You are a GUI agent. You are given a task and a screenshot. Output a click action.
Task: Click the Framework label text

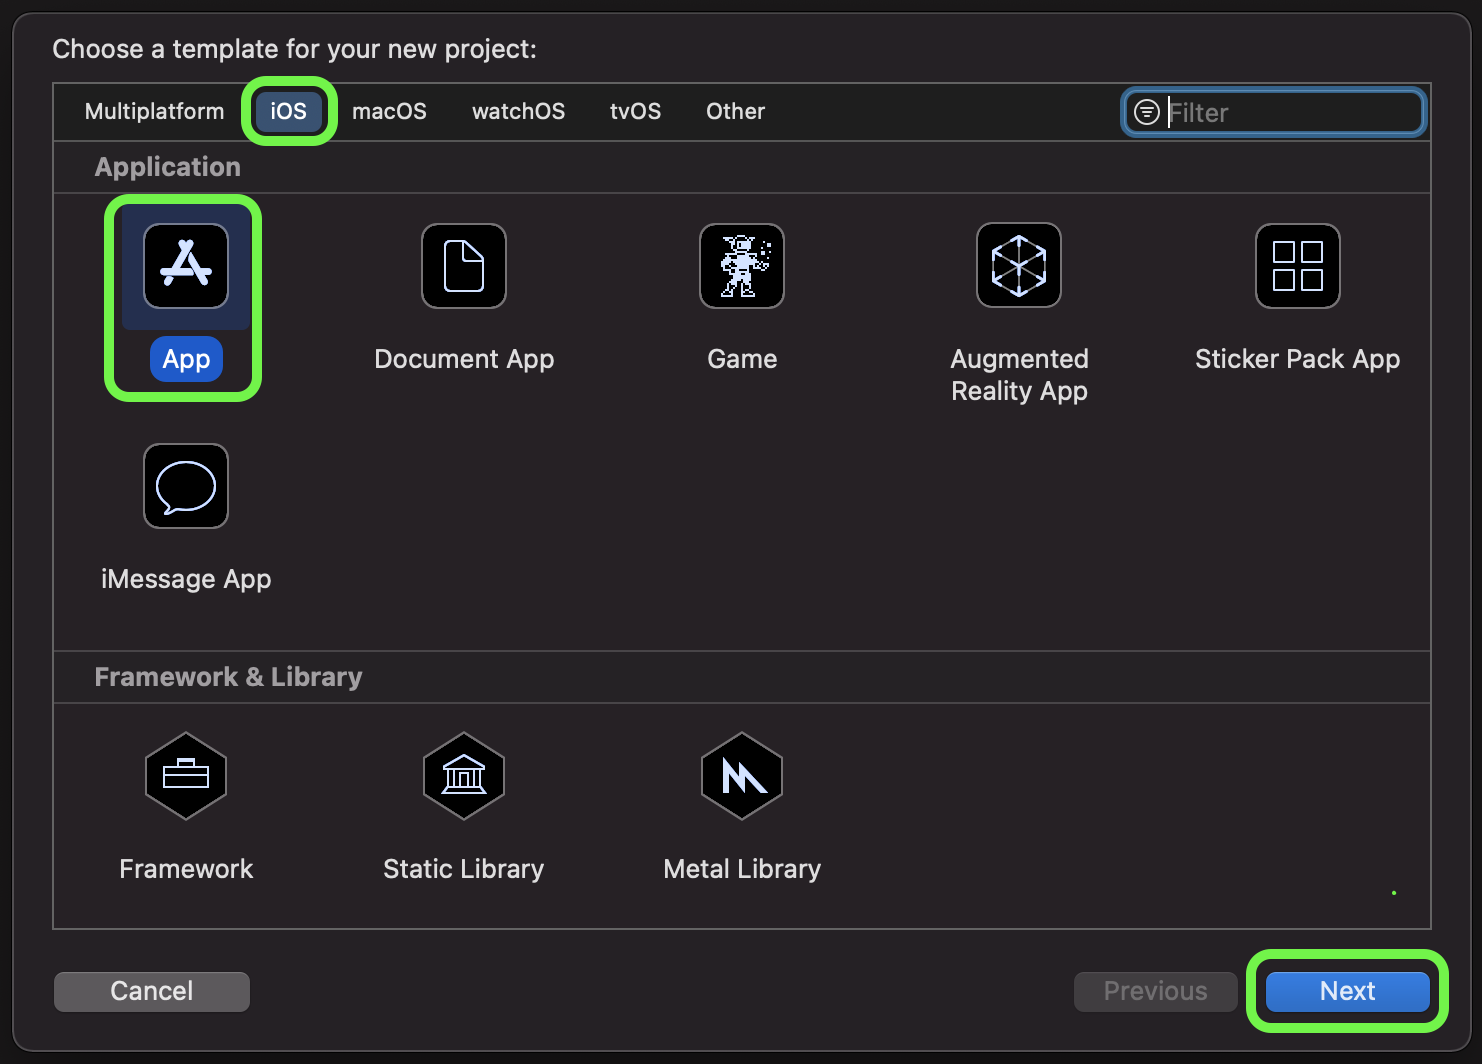(186, 869)
